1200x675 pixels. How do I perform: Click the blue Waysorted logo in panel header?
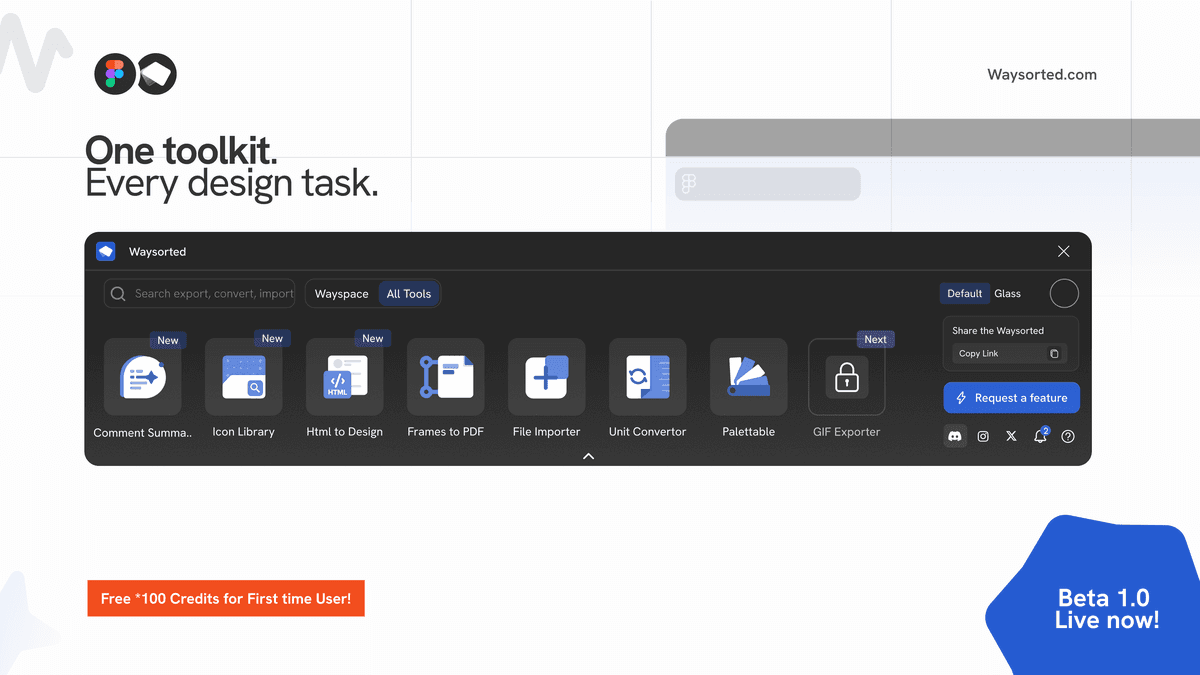point(106,252)
